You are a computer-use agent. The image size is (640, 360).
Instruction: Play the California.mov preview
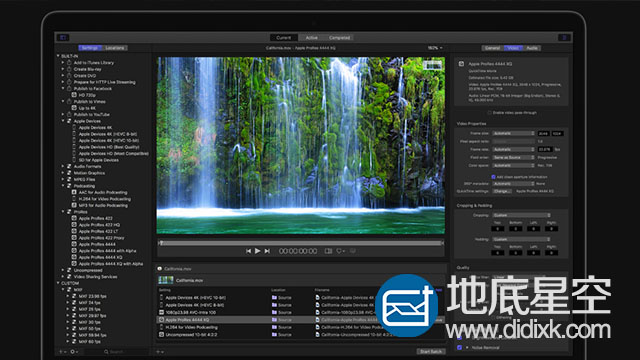click(x=257, y=251)
